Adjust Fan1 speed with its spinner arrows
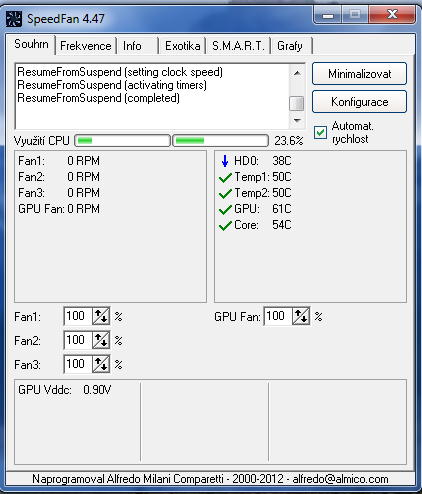Image resolution: width=422 pixels, height=494 pixels. click(x=101, y=316)
